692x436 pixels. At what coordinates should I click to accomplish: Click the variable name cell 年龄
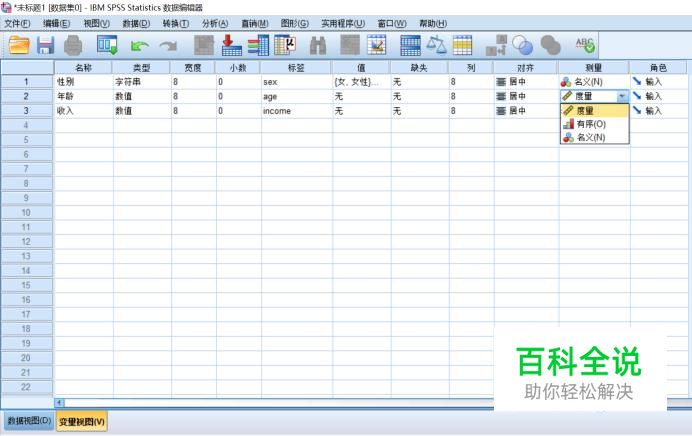(84, 96)
